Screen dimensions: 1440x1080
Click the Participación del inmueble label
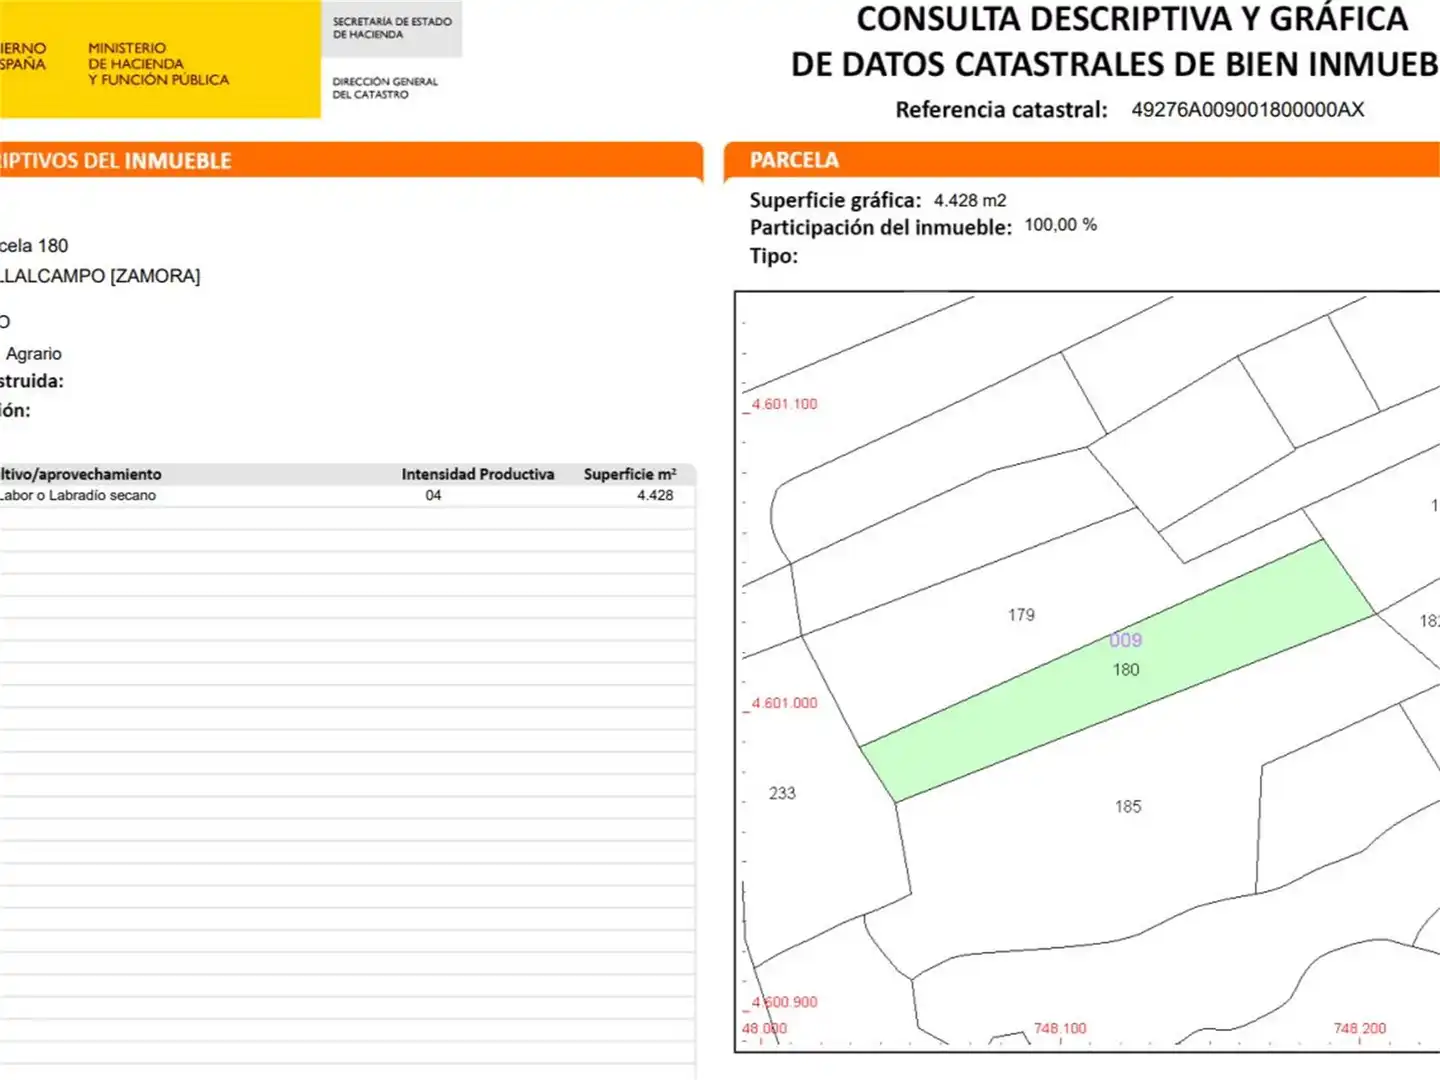tap(881, 228)
